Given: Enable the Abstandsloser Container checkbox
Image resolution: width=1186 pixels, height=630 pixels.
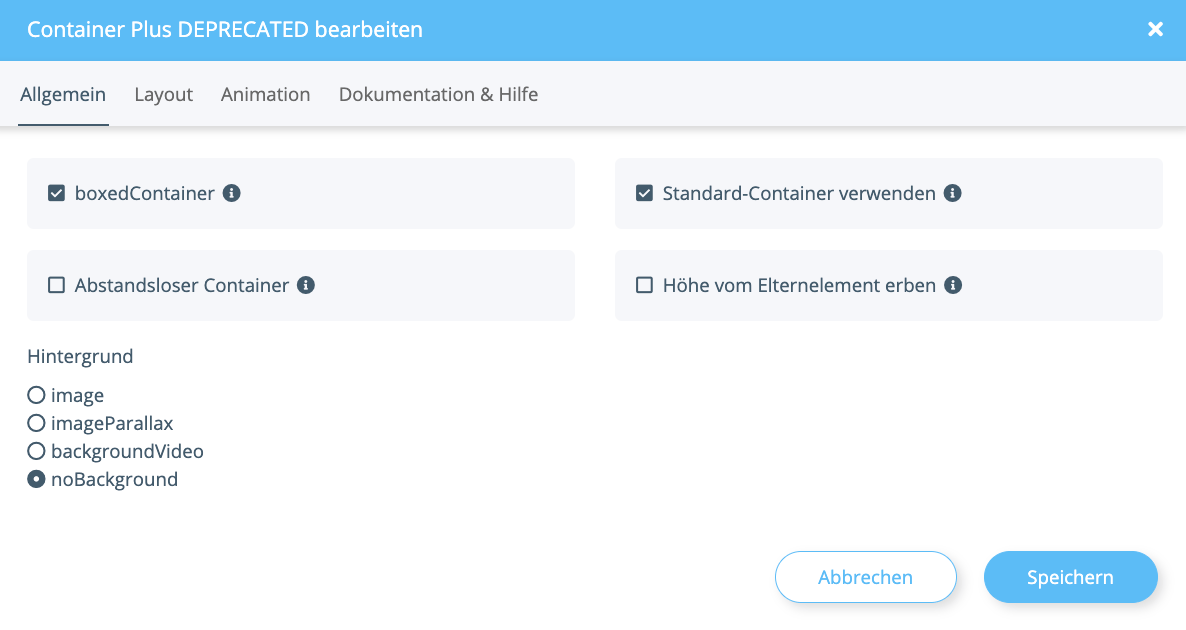Looking at the screenshot, I should tap(56, 285).
